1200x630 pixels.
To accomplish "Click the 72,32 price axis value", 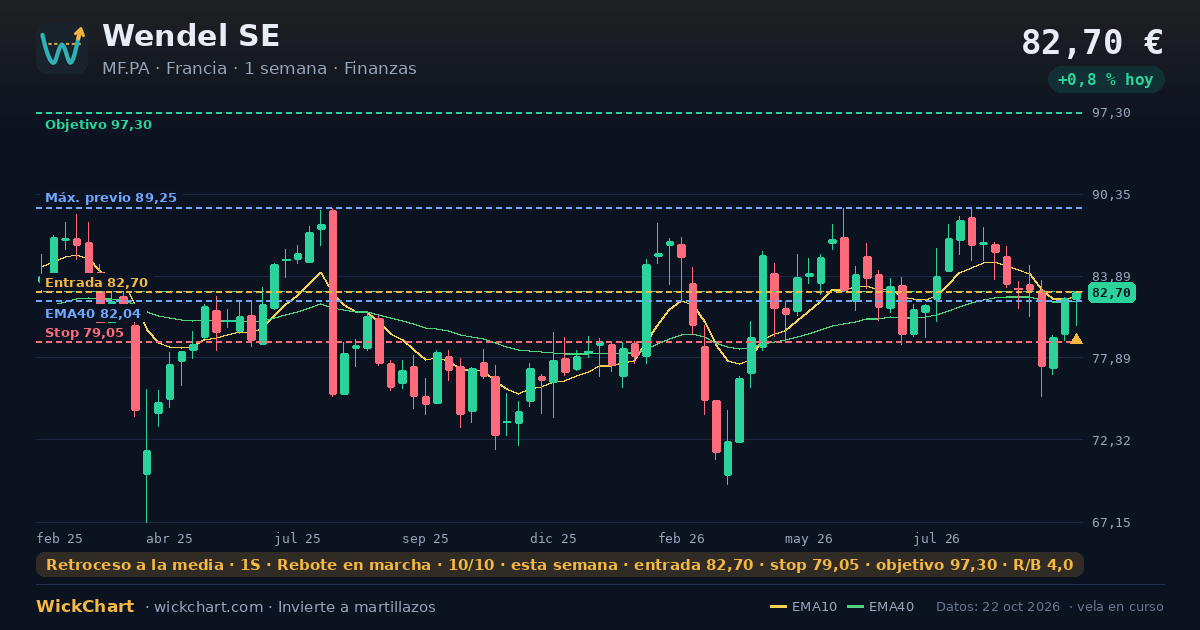I will click(x=1111, y=441).
